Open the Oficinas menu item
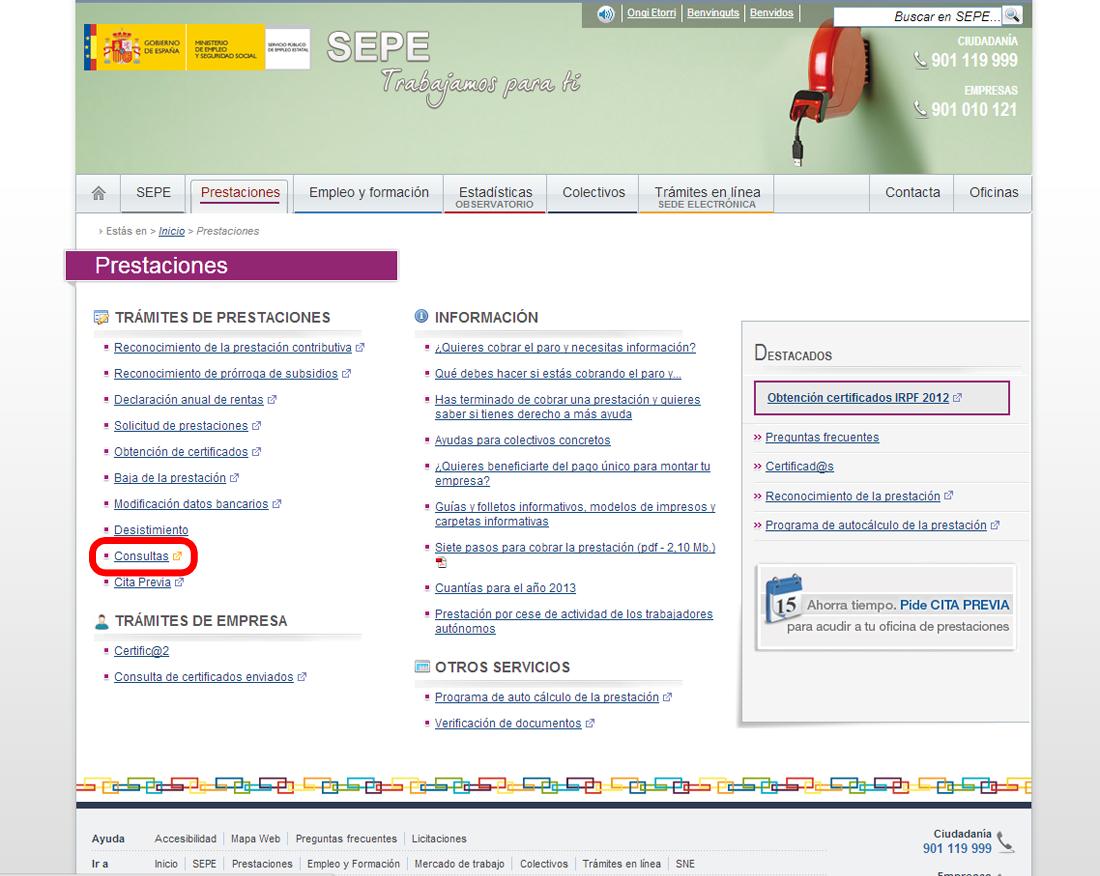This screenshot has height=876, width=1100. 993,193
